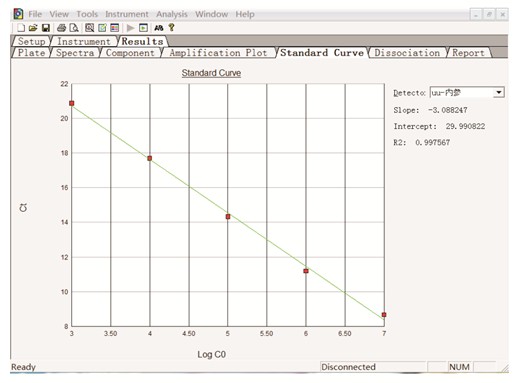This screenshot has height=383, width=522.
Task: Click the magnifier find icon in toolbar
Action: point(89,28)
